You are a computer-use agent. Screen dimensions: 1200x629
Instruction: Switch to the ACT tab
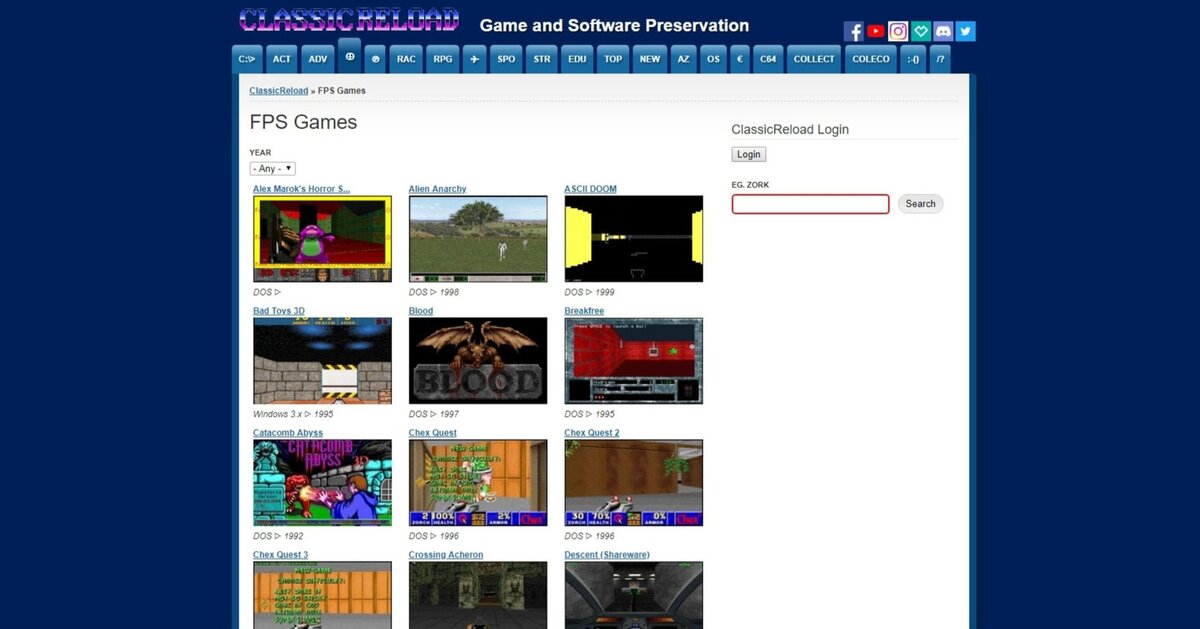[282, 59]
